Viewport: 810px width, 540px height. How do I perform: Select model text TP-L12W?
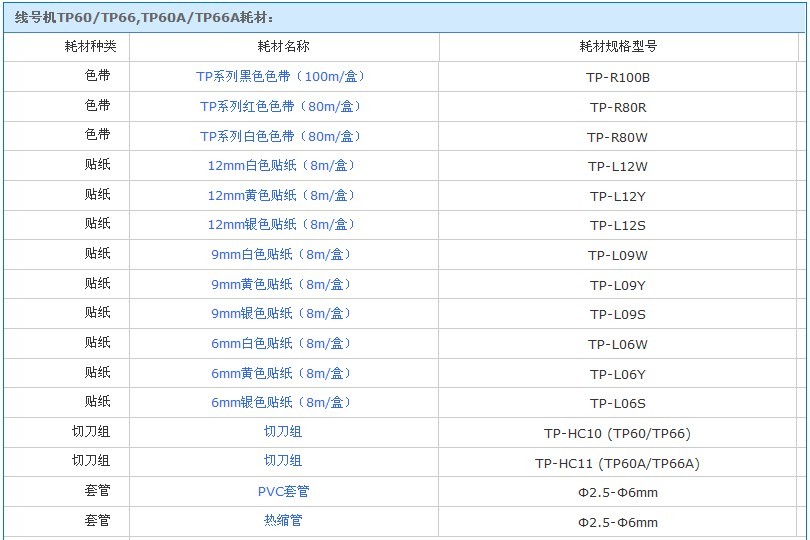[x=618, y=167]
